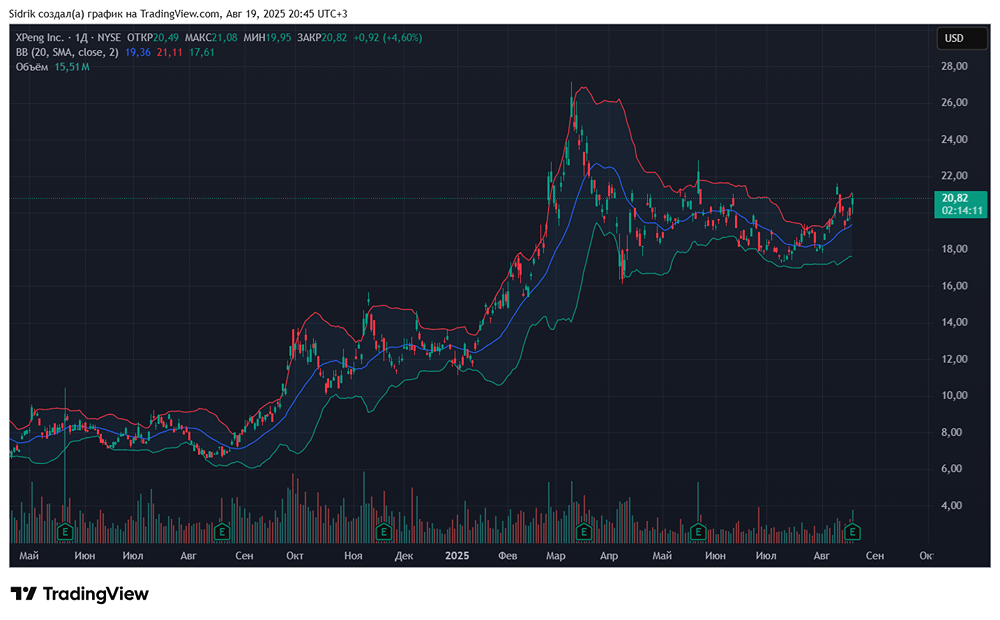Click the 28,00 price axis label
The width and height of the screenshot is (1000, 620).
pyautogui.click(x=954, y=66)
